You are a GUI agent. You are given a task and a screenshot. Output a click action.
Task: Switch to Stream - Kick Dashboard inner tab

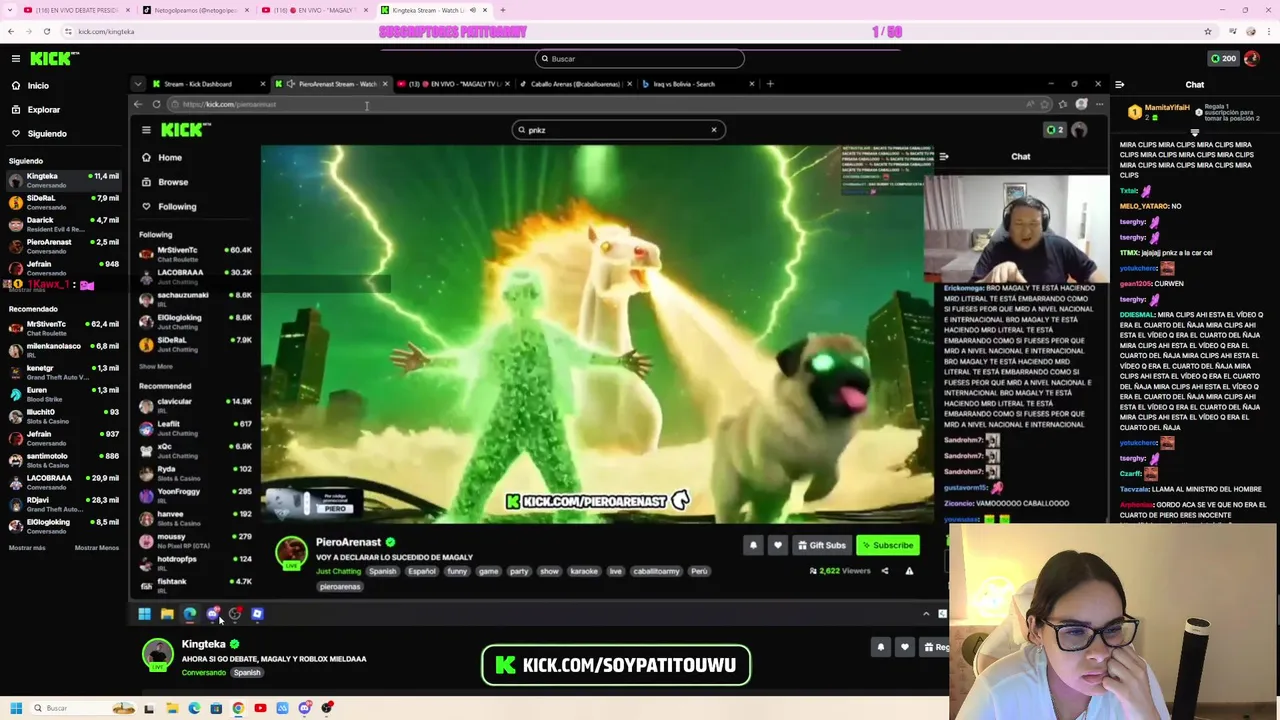click(x=207, y=84)
